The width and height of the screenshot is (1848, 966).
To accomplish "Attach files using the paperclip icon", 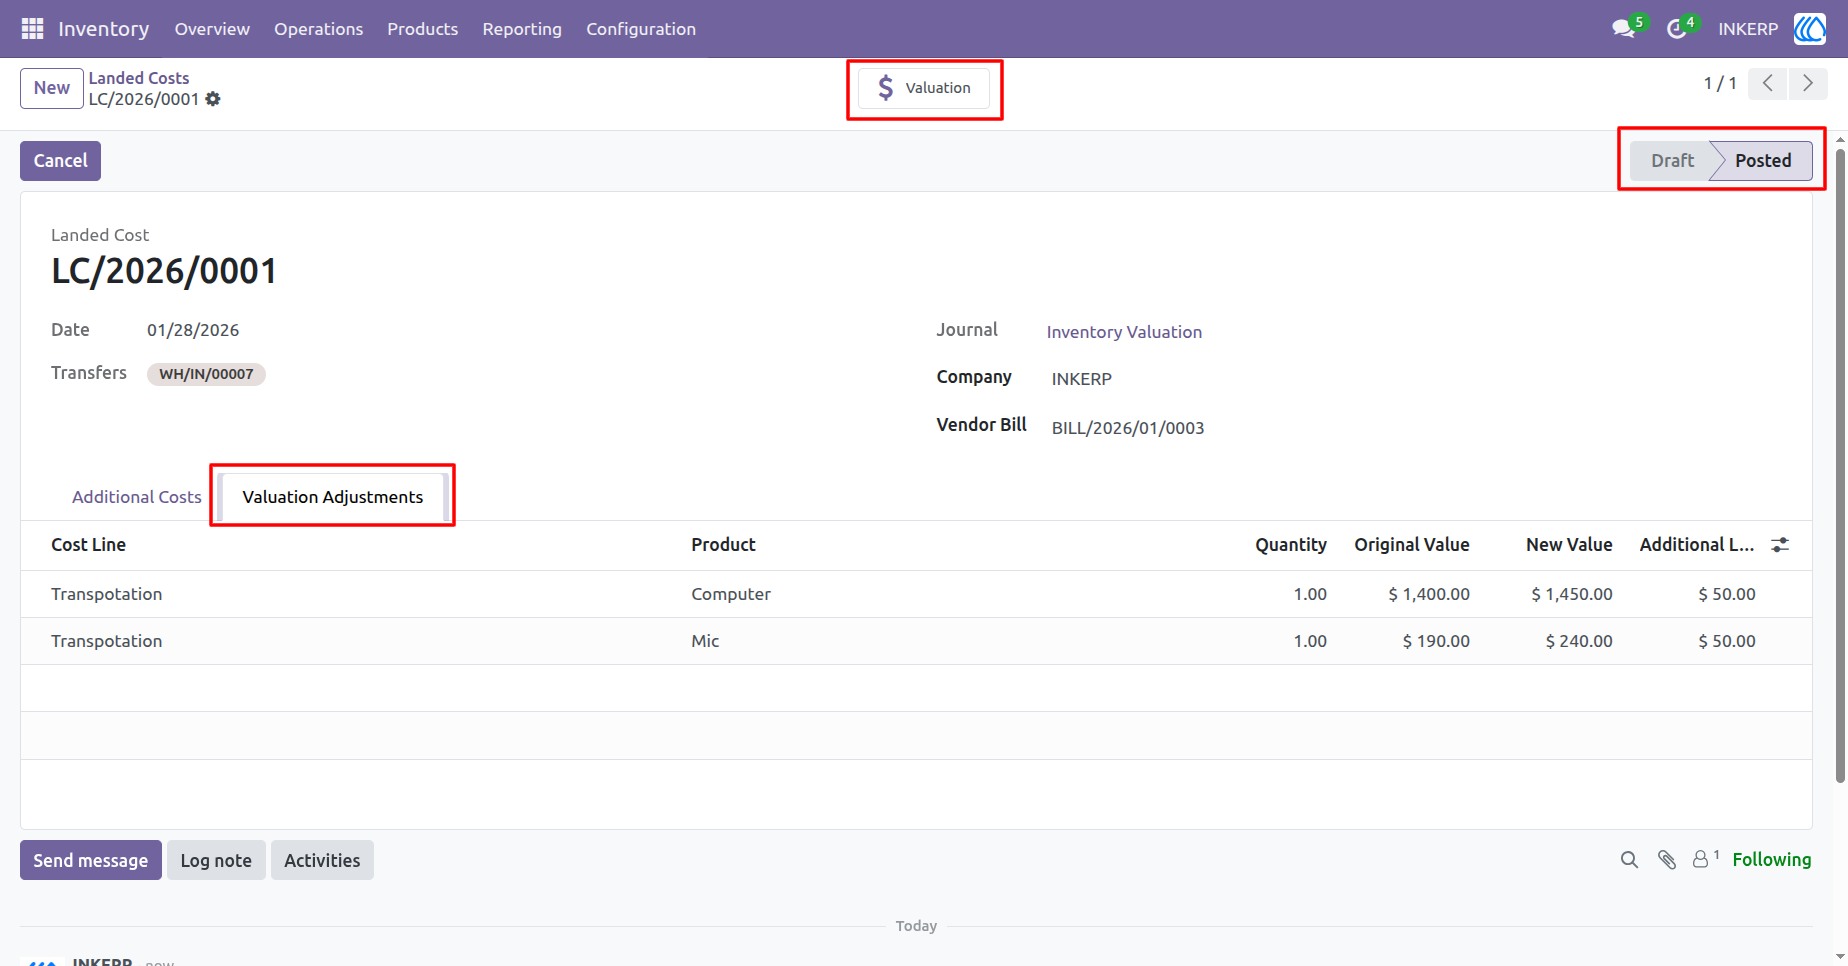I will click(1667, 860).
